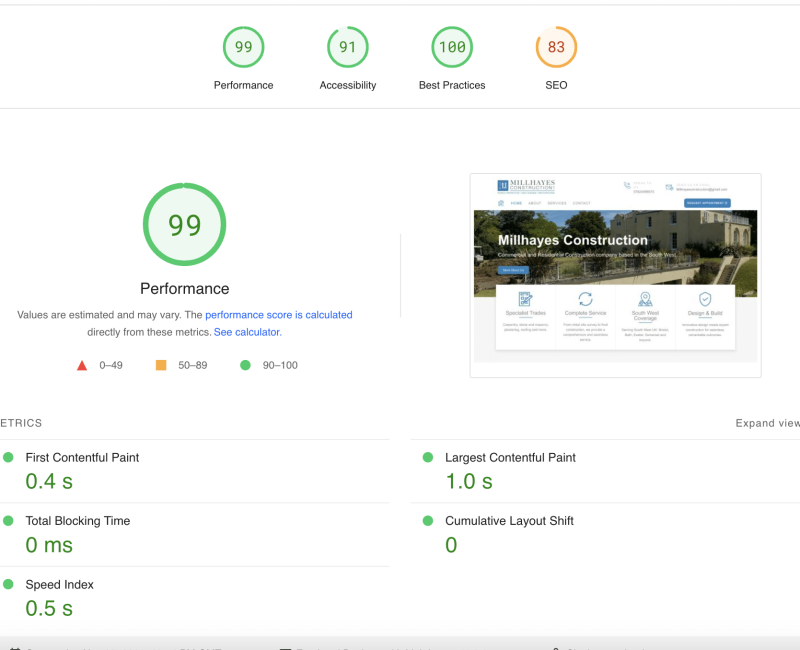The width and height of the screenshot is (800, 650).
Task: Open the Performance category gauge showing 99
Action: [x=243, y=48]
